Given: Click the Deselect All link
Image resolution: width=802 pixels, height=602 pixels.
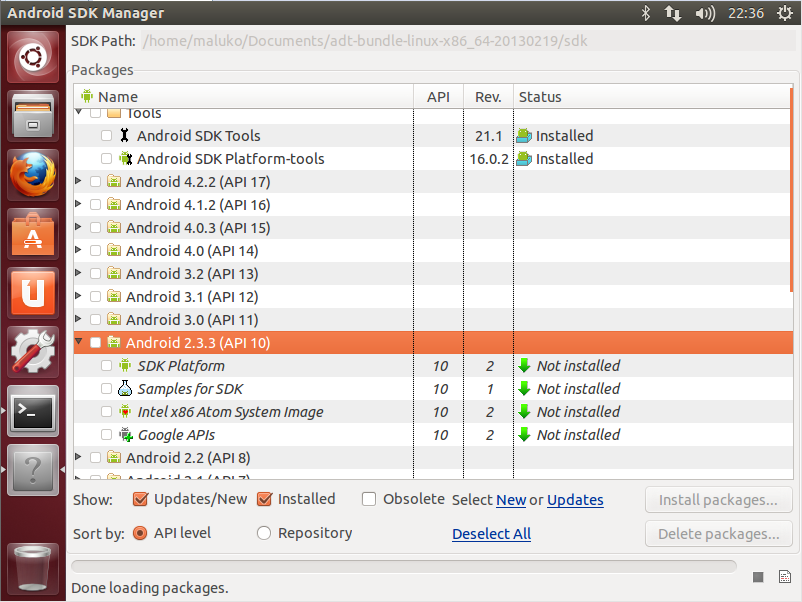Looking at the screenshot, I should point(492,534).
